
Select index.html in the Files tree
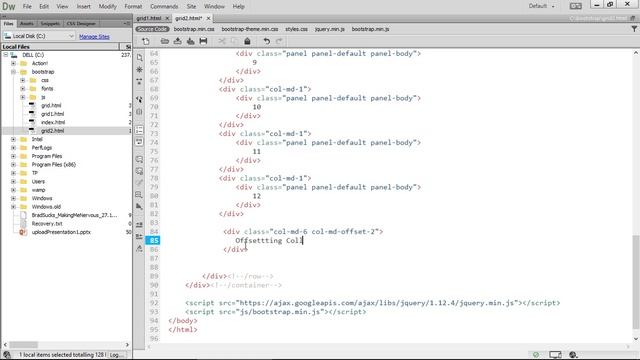coord(53,122)
